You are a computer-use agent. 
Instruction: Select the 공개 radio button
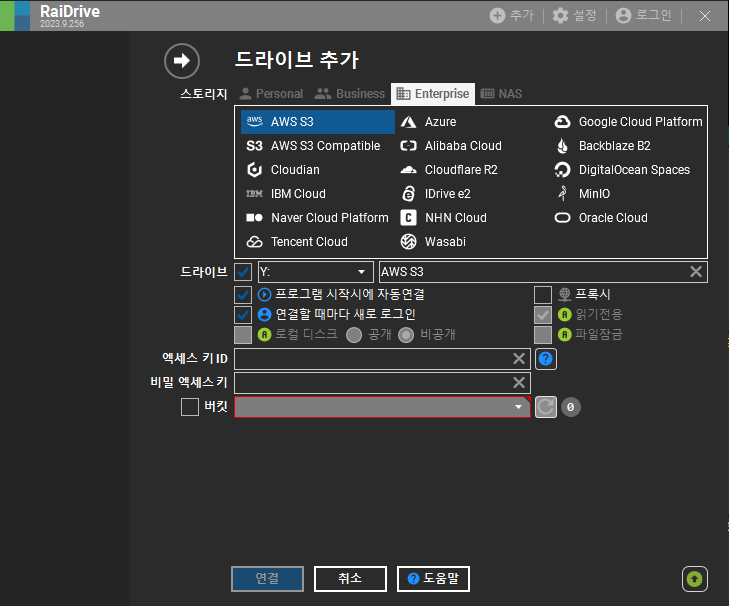(354, 335)
